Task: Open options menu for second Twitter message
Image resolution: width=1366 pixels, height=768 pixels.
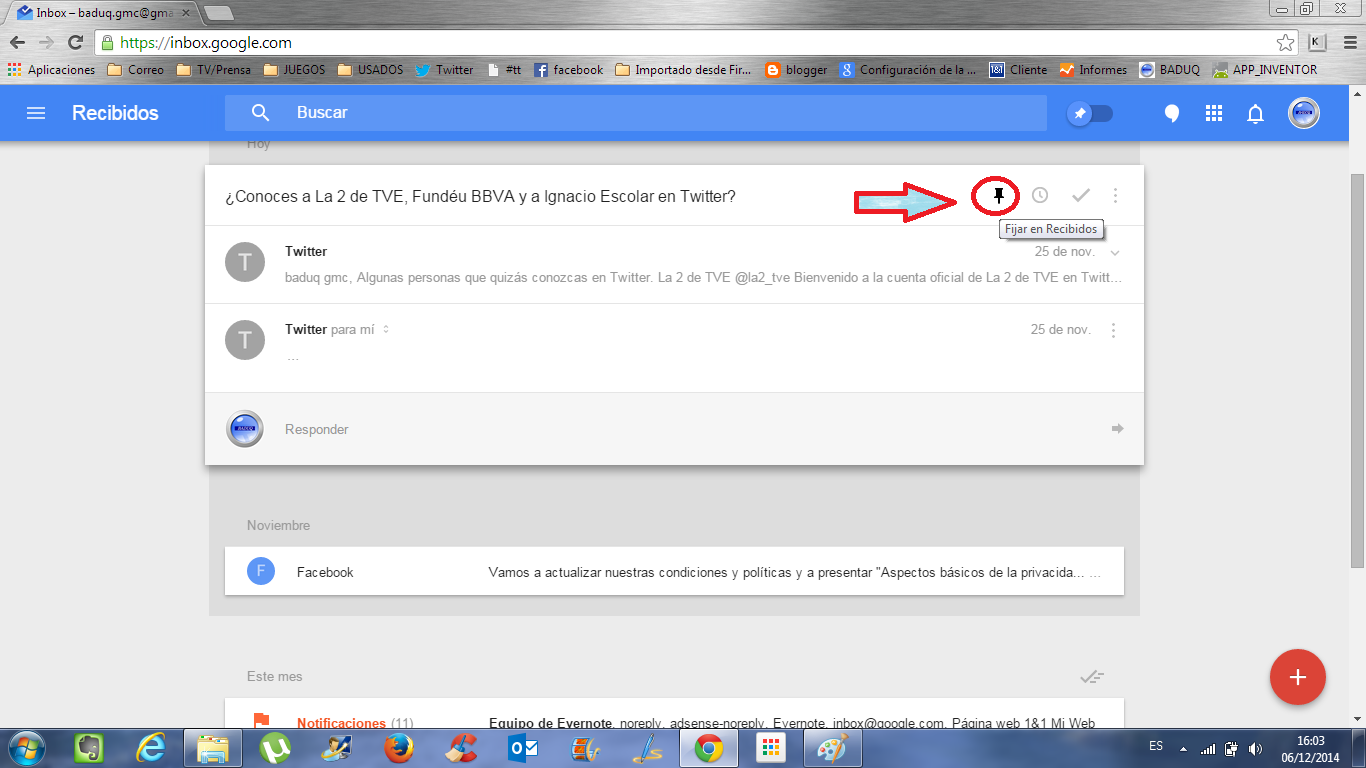Action: coord(1114,330)
